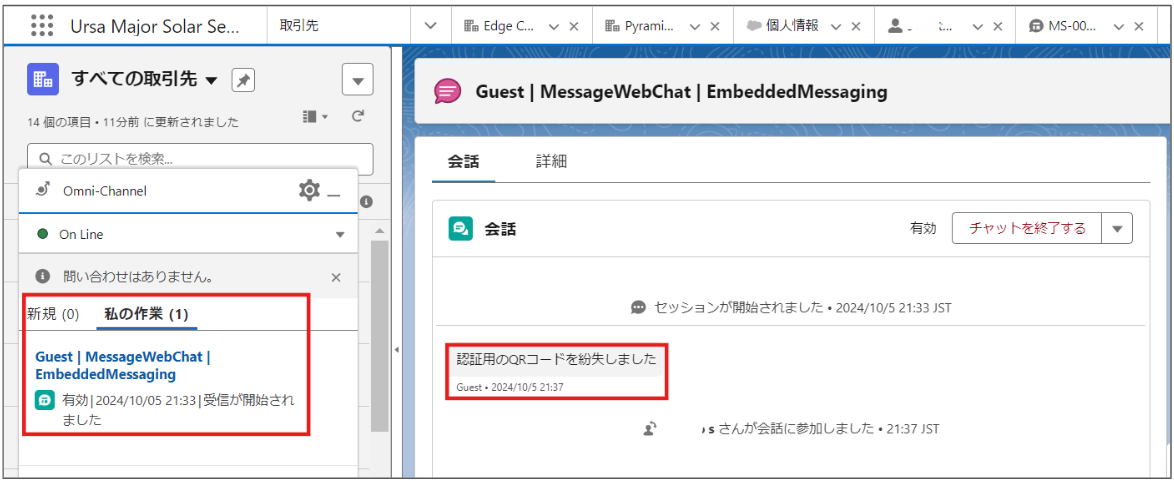Click the agent joined conversation icon
The height and width of the screenshot is (481, 1174).
(x=651, y=429)
